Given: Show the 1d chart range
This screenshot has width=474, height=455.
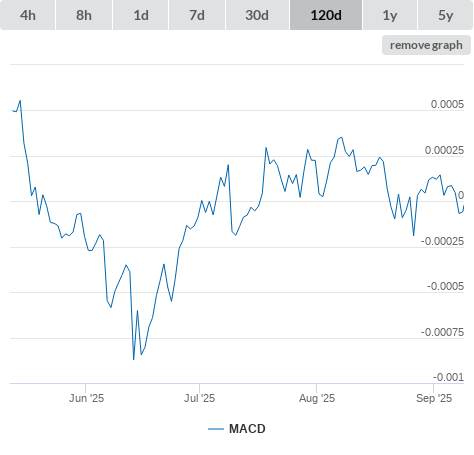Looking at the screenshot, I should [141, 15].
